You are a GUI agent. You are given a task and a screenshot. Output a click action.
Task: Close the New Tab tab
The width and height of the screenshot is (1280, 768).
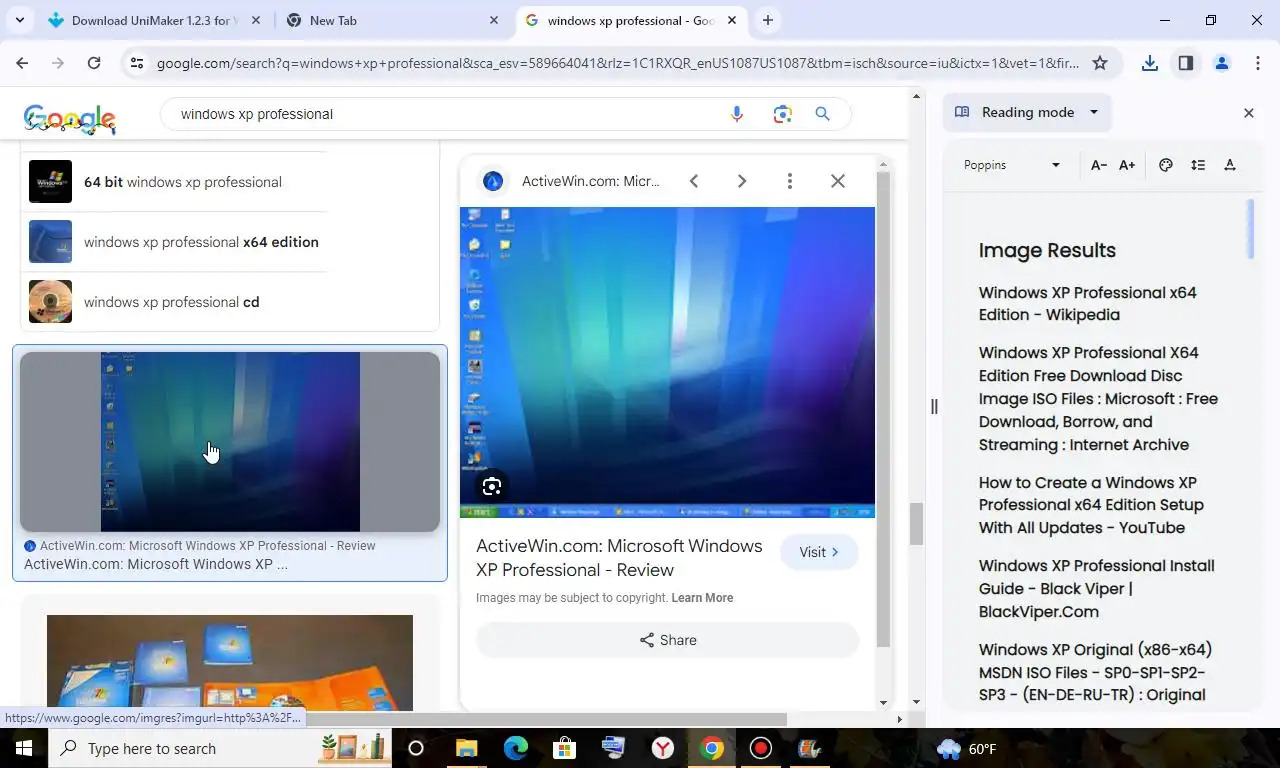[x=494, y=20]
